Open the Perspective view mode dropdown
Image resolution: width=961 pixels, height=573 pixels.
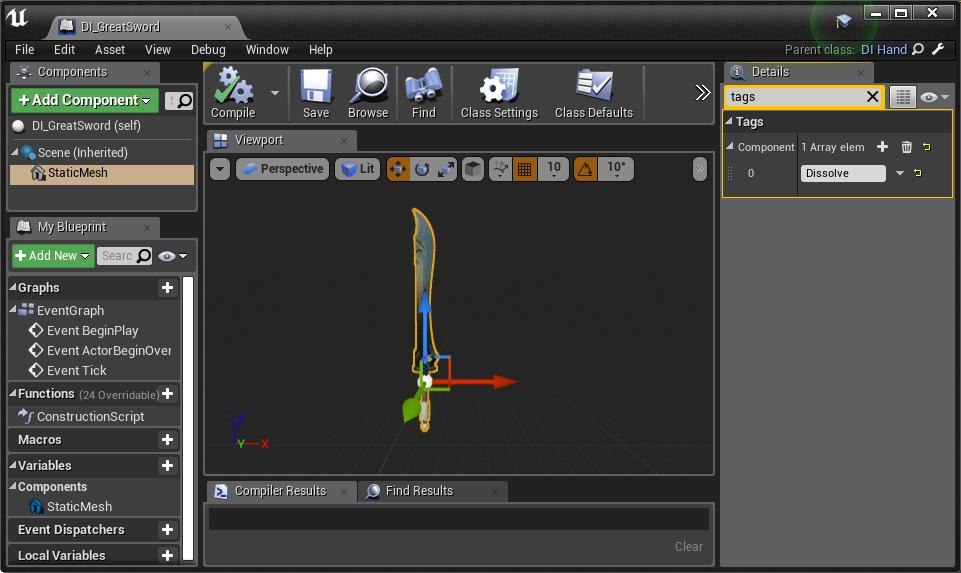pos(282,169)
